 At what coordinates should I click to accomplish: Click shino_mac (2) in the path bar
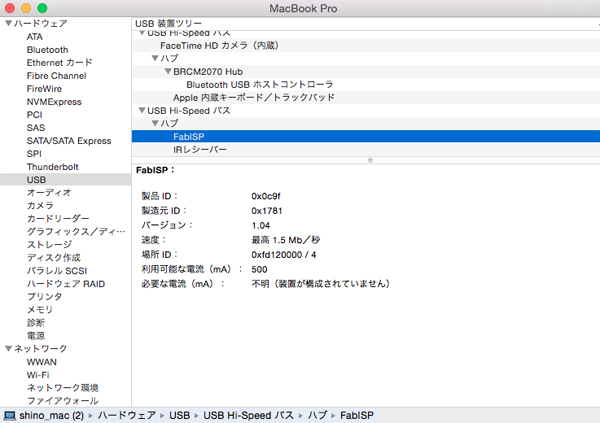[51, 415]
